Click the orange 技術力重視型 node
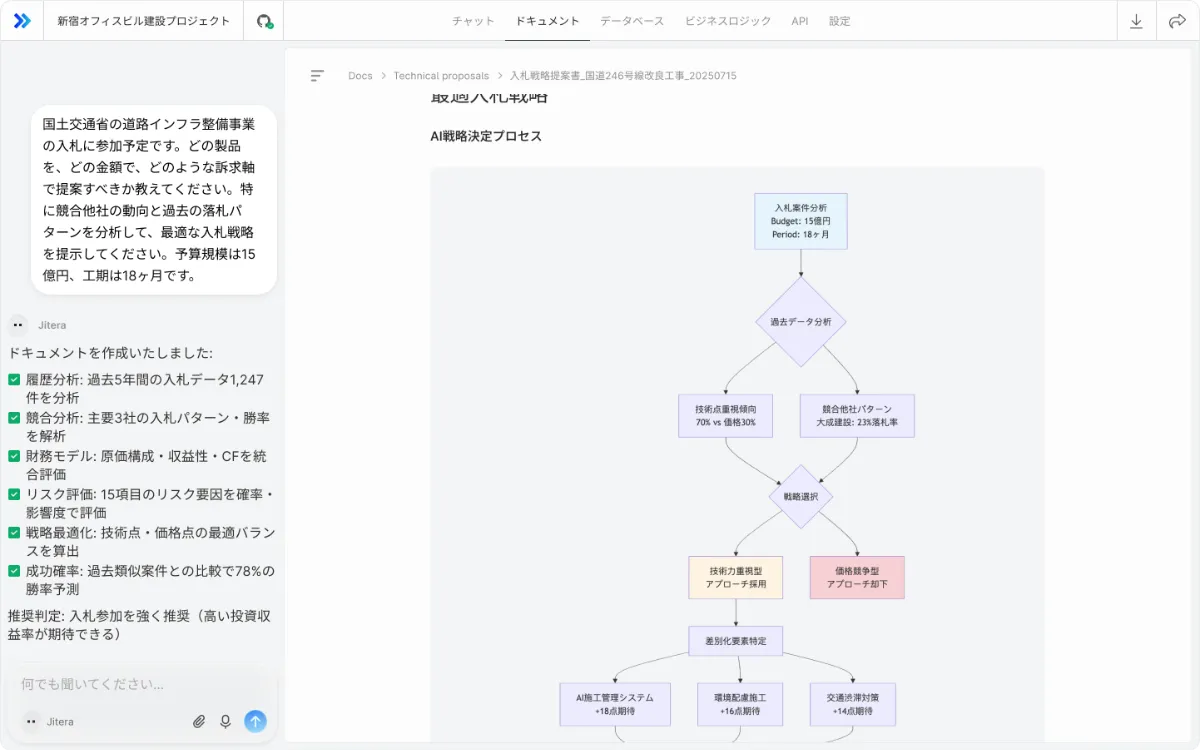Viewport: 1200px width, 750px height. tap(736, 577)
